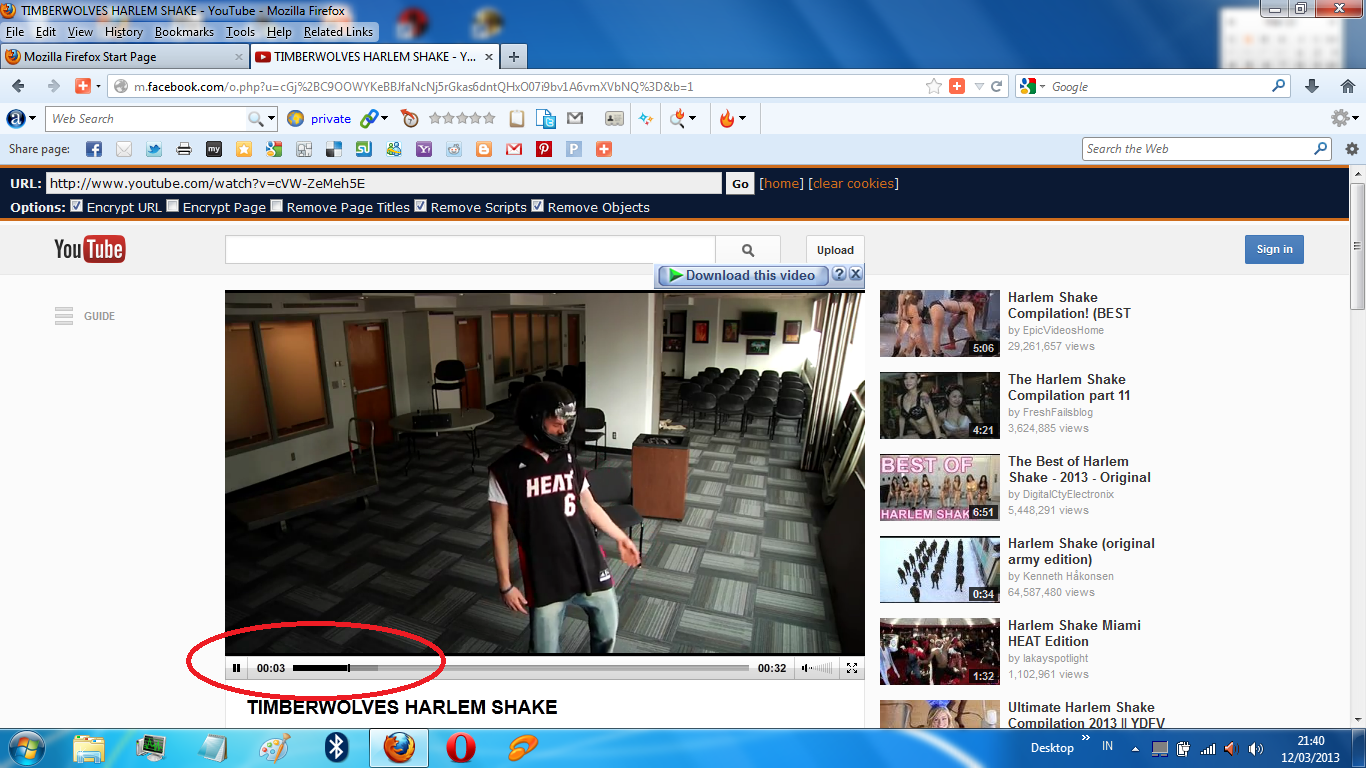
Task: Pause the video playback
Action: [x=237, y=668]
